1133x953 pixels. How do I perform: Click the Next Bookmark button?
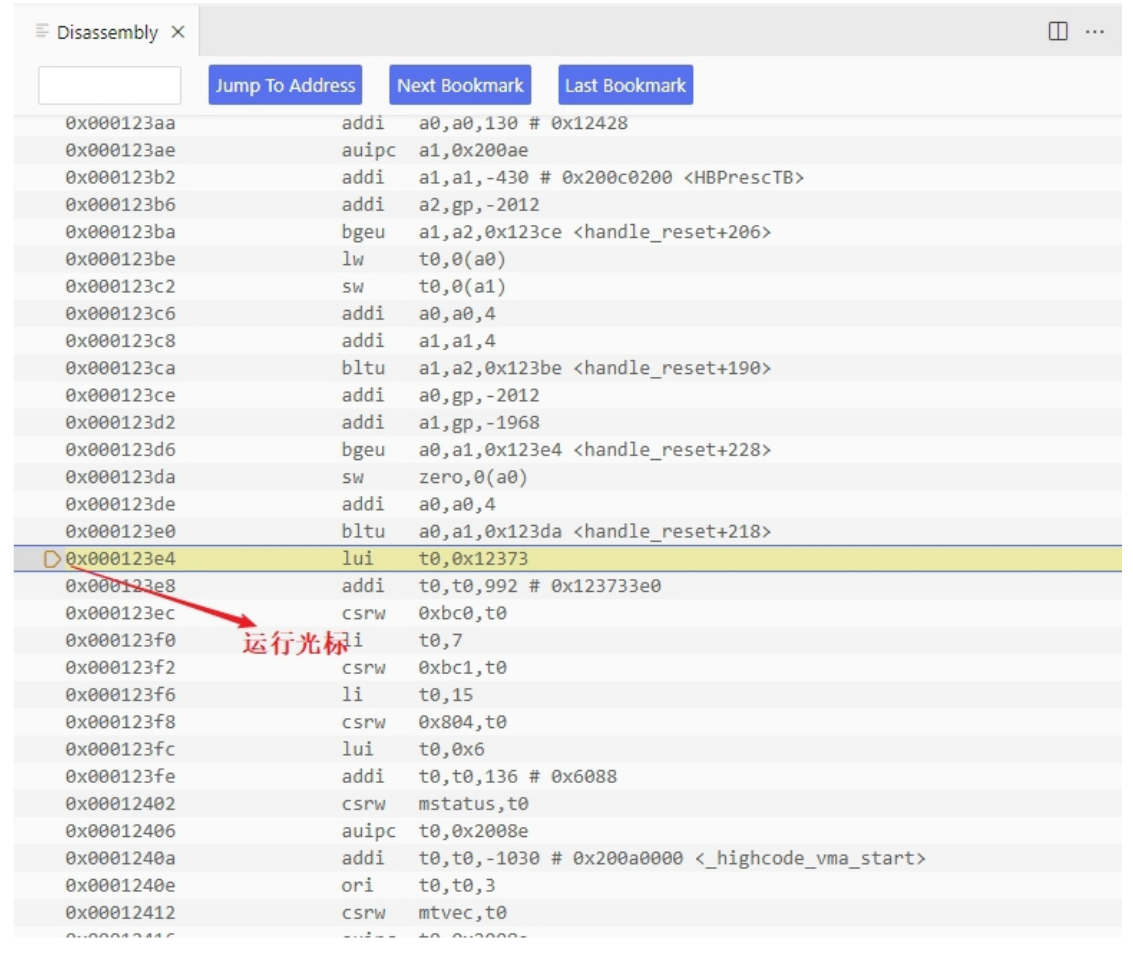[460, 85]
